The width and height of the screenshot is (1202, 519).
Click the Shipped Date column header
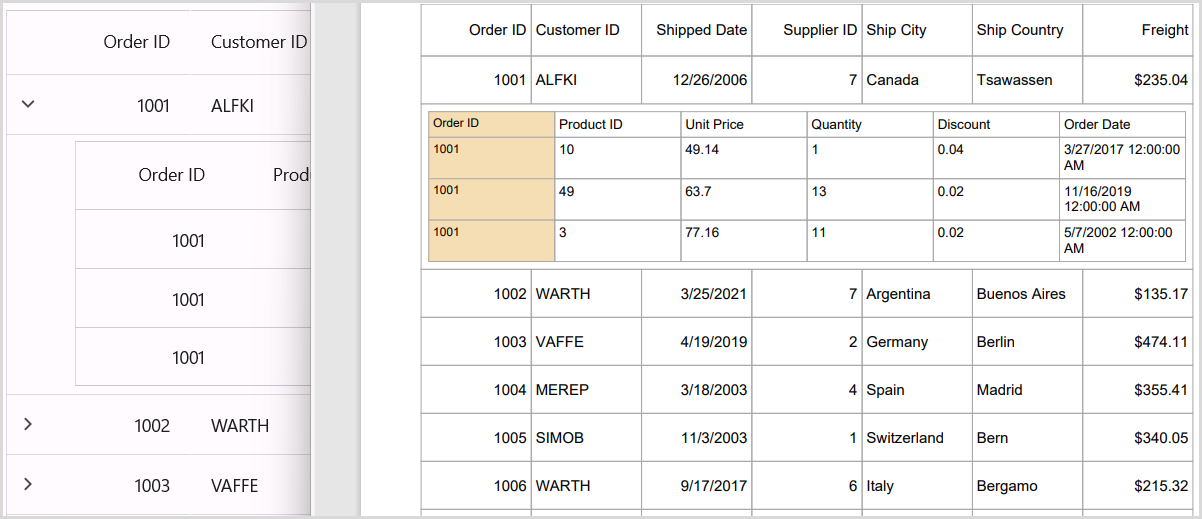pos(701,30)
